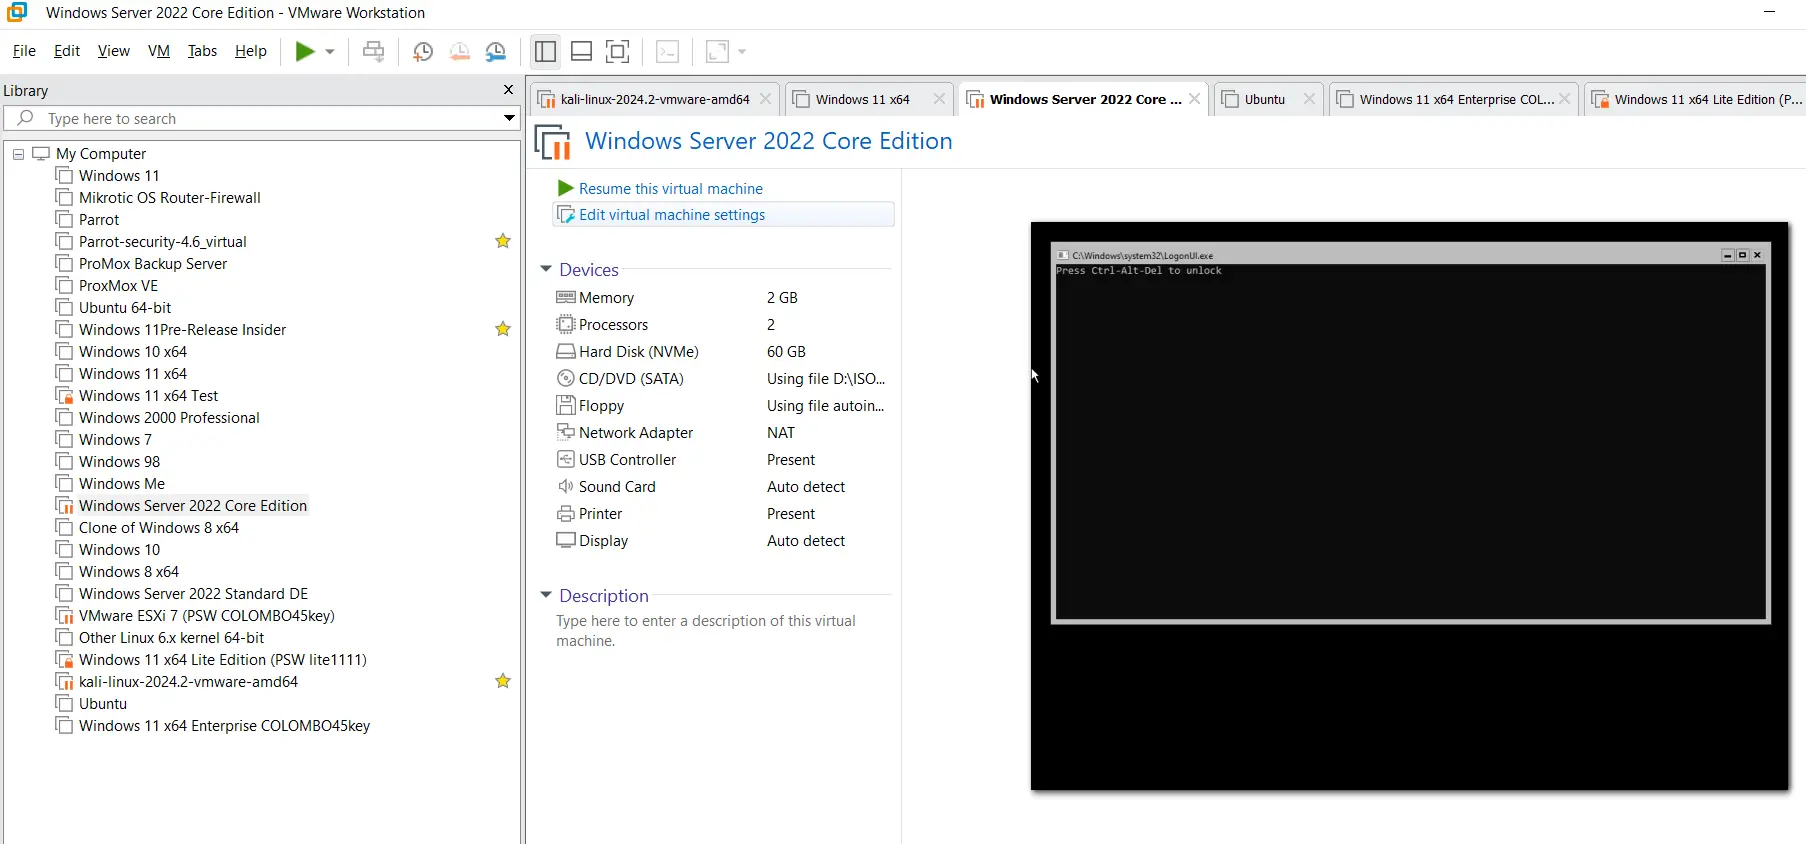Select Windows Server 2022 Standard DE
The image size is (1806, 844).
click(194, 594)
